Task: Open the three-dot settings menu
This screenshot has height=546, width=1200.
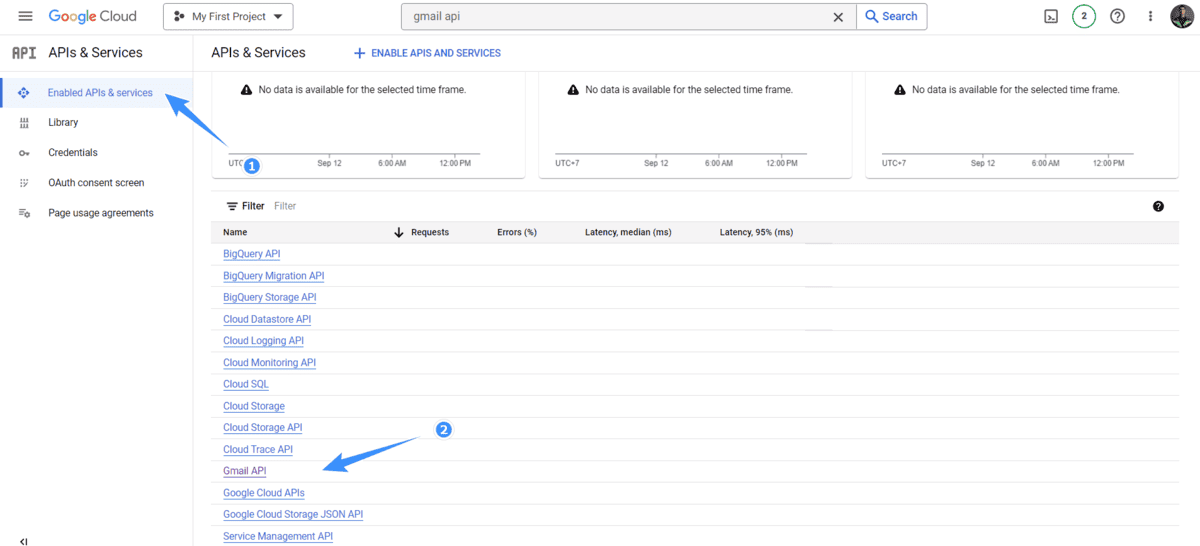Action: click(1151, 16)
